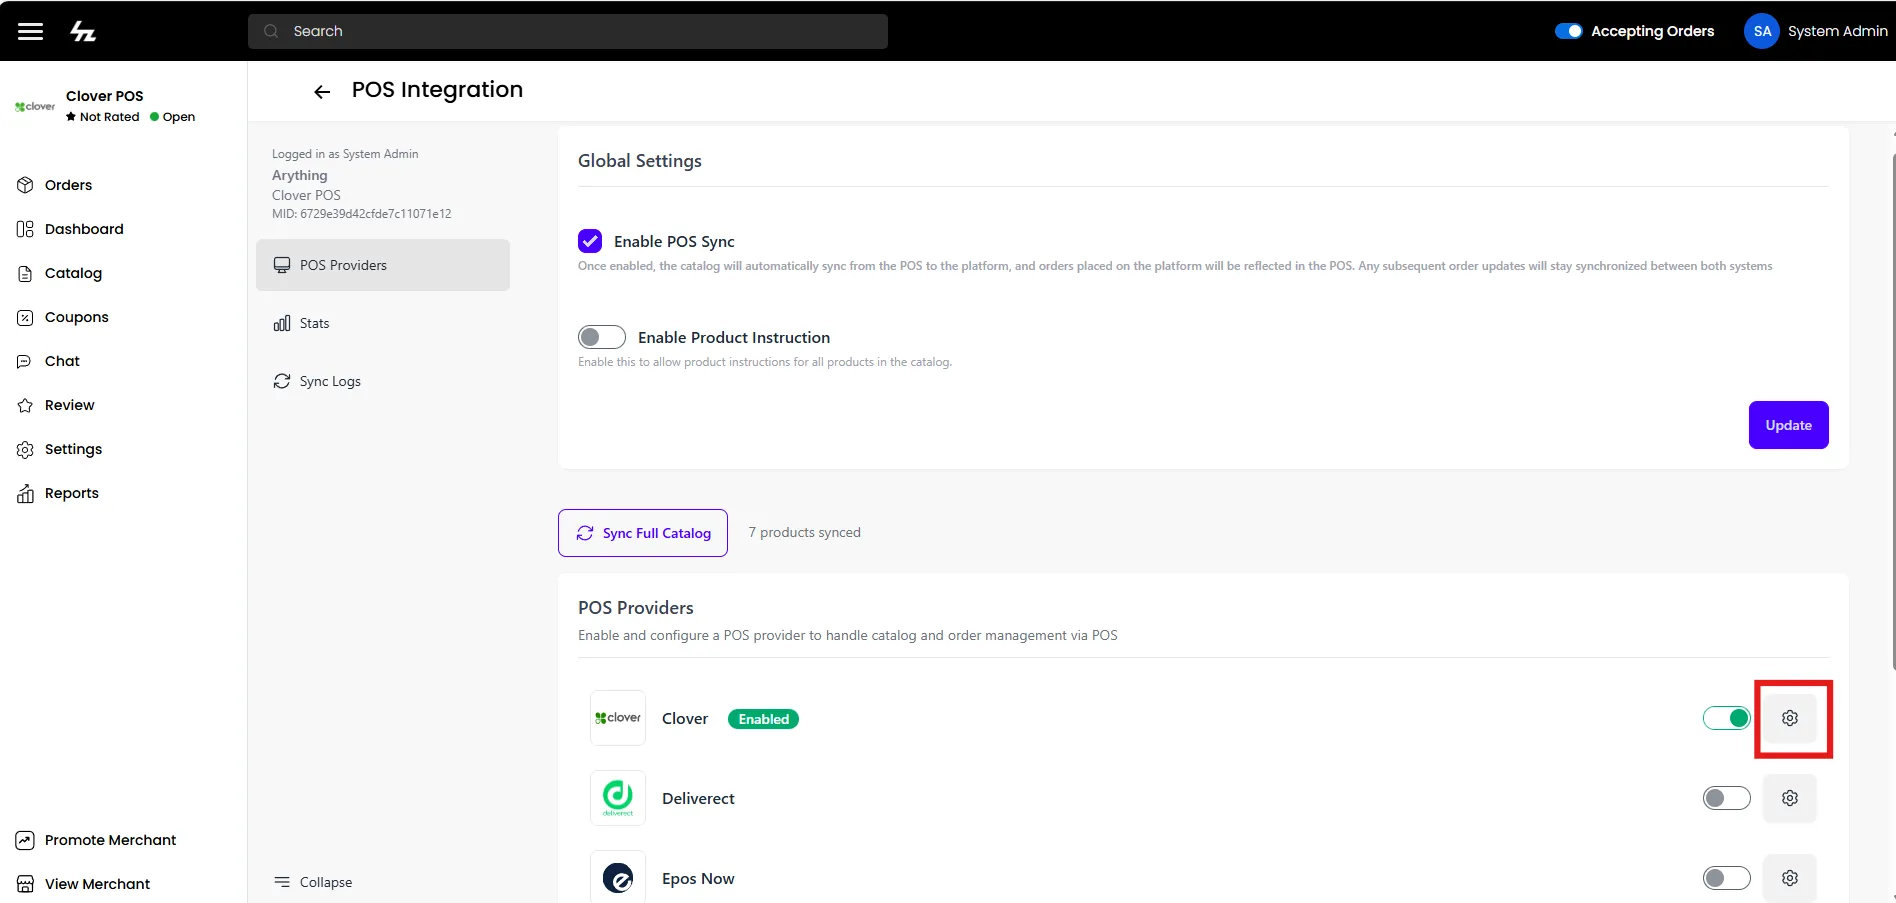Image resolution: width=1896 pixels, height=903 pixels.
Task: Open the Sync Logs tab
Action: pos(383,381)
